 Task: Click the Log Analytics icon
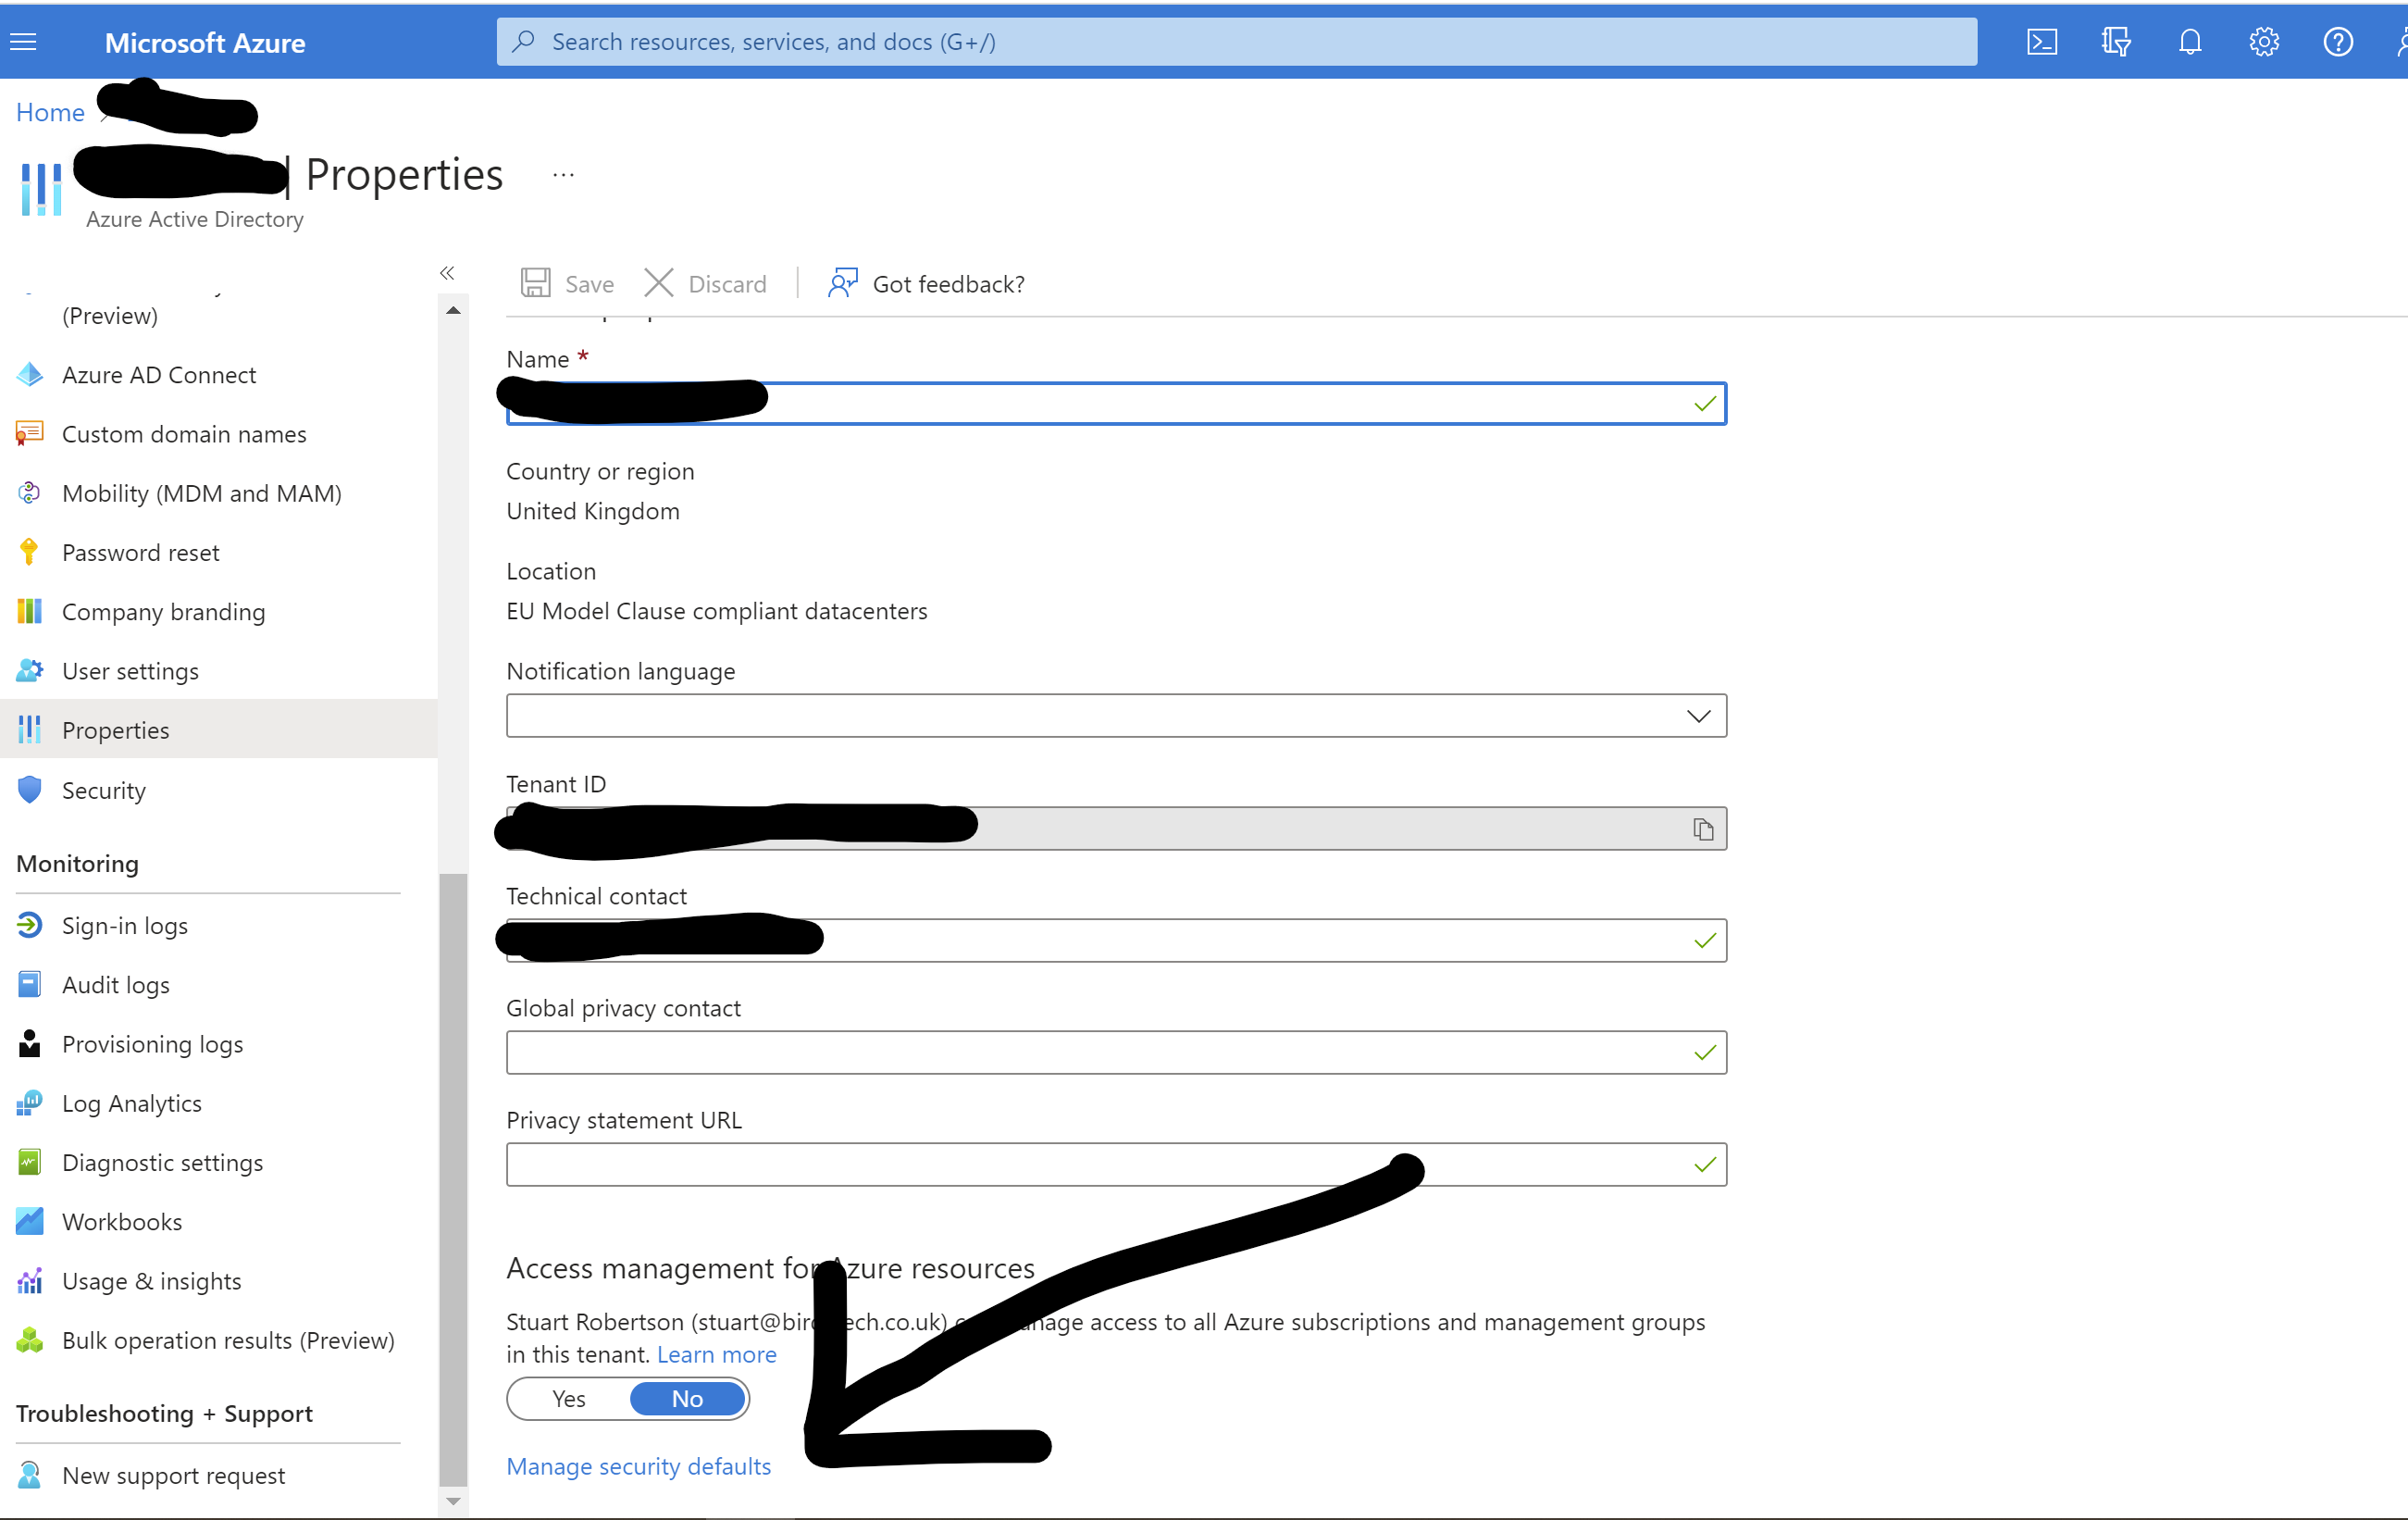pyautogui.click(x=30, y=1103)
